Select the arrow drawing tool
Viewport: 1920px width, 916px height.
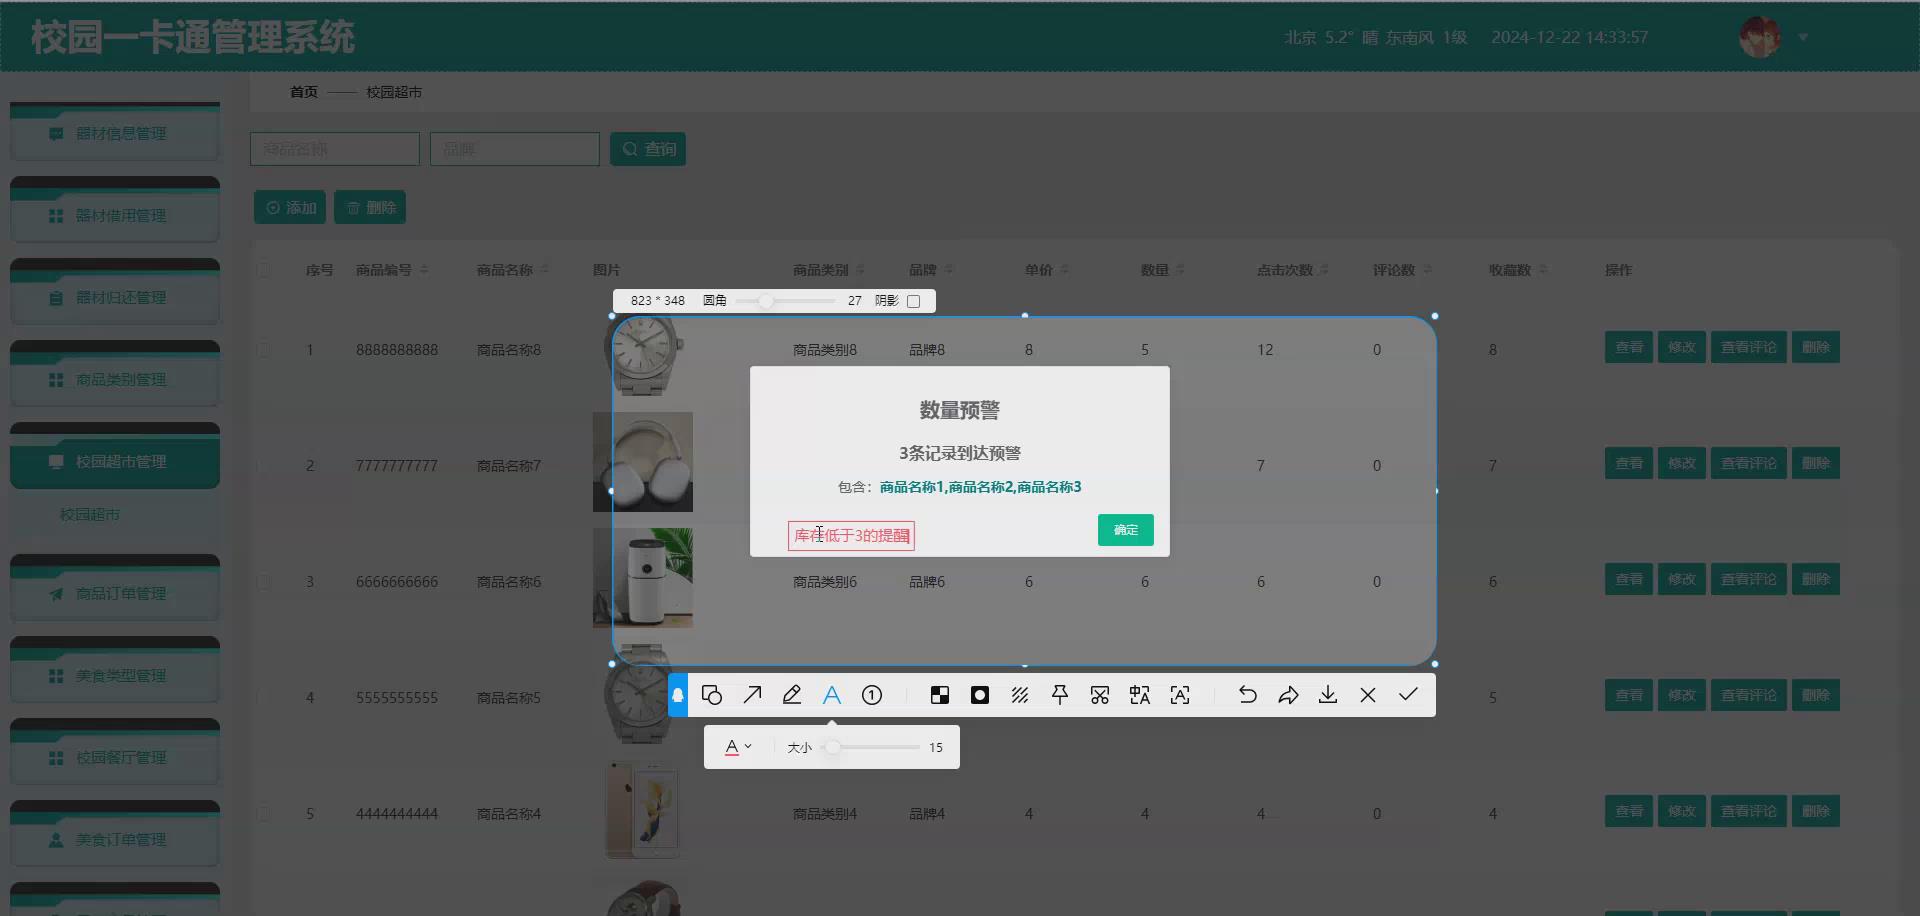click(x=752, y=695)
